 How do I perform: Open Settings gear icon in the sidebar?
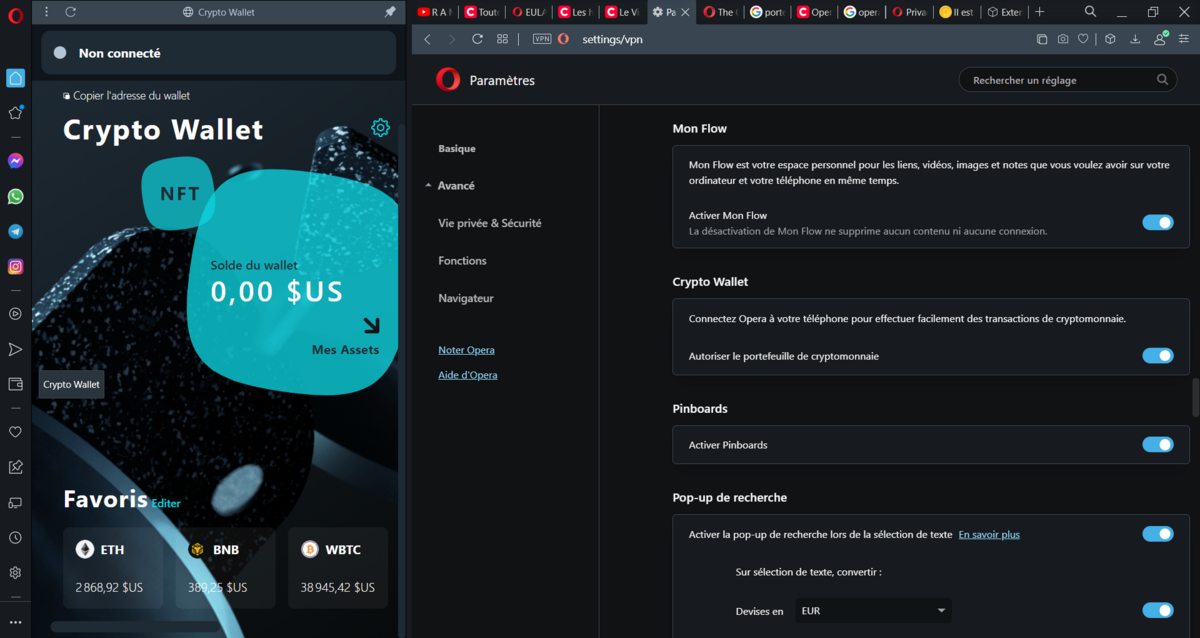(x=15, y=573)
